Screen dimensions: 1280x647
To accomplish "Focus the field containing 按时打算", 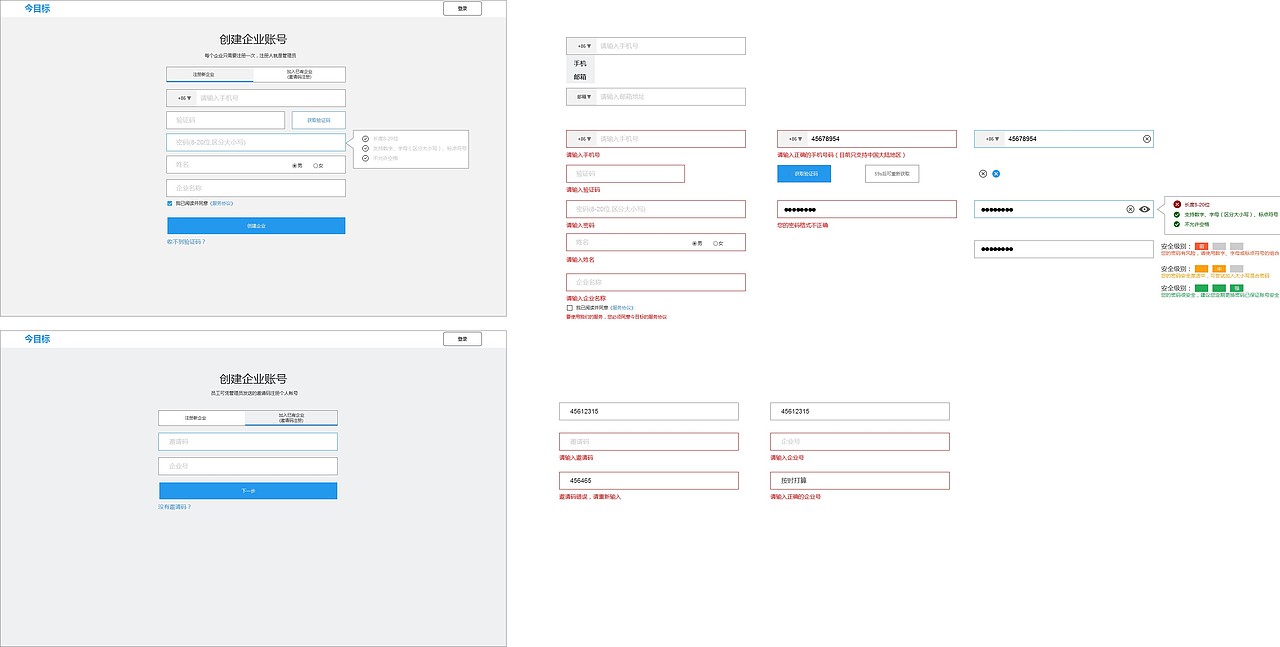I will [860, 481].
